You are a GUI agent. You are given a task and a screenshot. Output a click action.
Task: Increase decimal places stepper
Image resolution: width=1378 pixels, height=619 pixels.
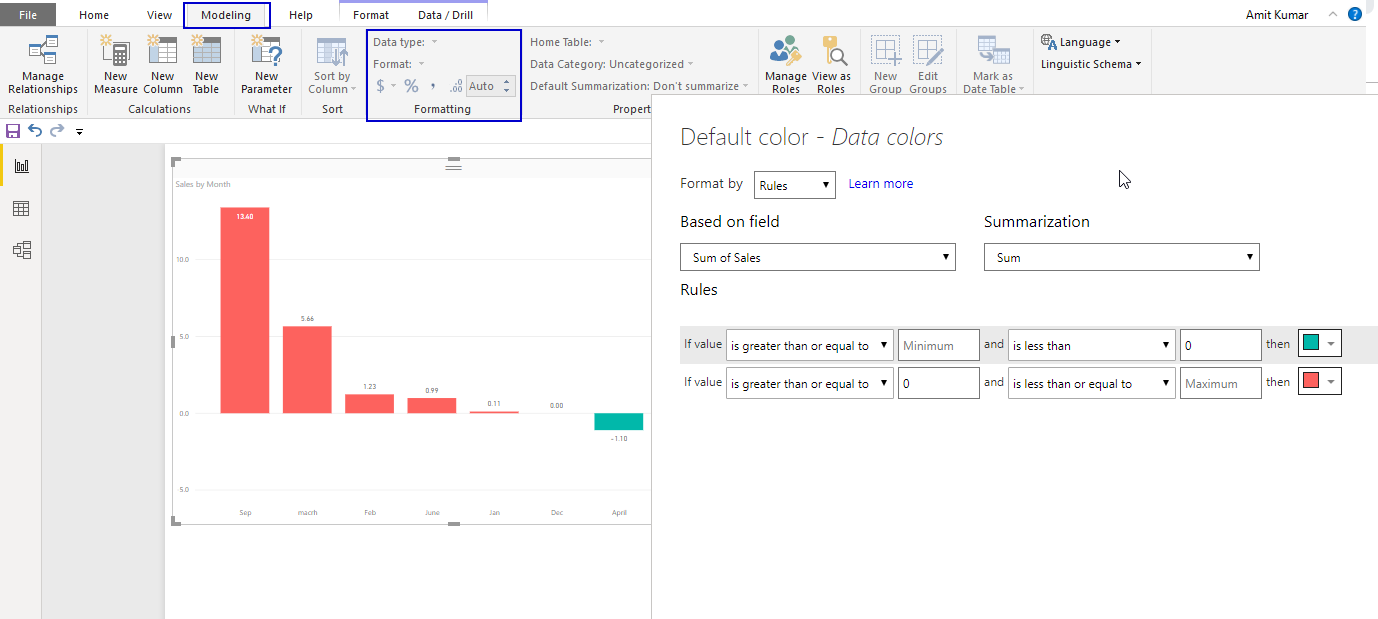[x=507, y=81]
